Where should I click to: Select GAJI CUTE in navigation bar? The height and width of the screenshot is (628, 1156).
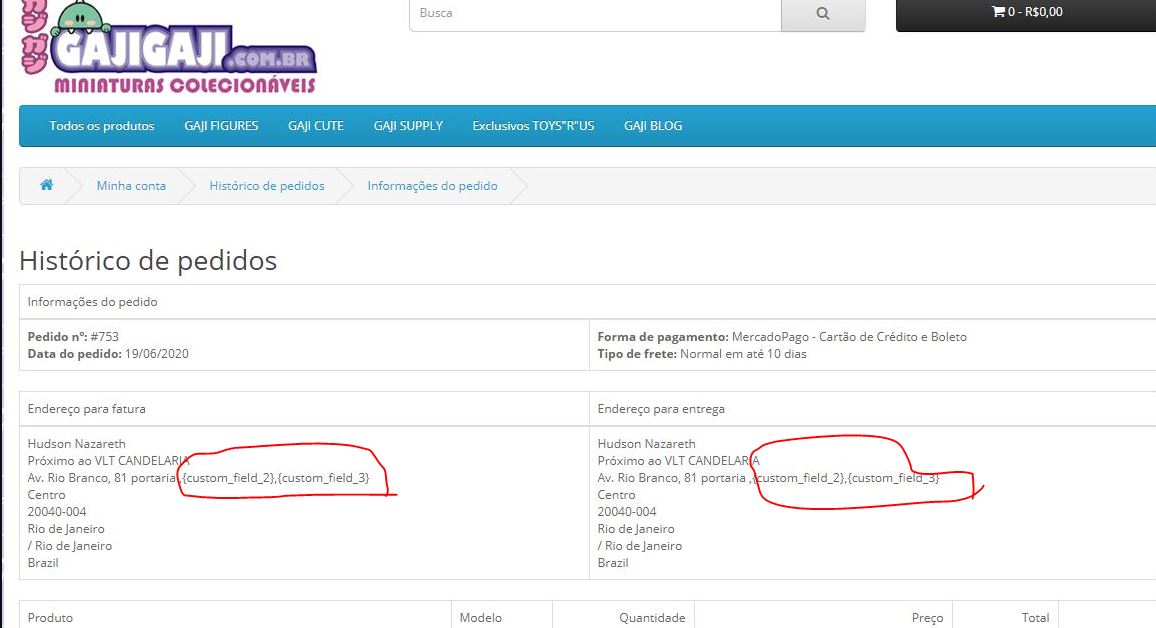pyautogui.click(x=316, y=126)
